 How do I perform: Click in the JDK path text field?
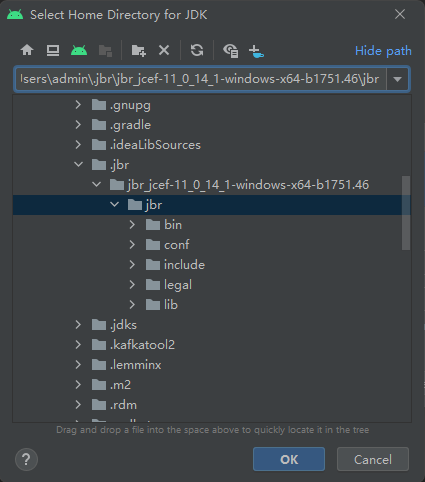point(201,79)
